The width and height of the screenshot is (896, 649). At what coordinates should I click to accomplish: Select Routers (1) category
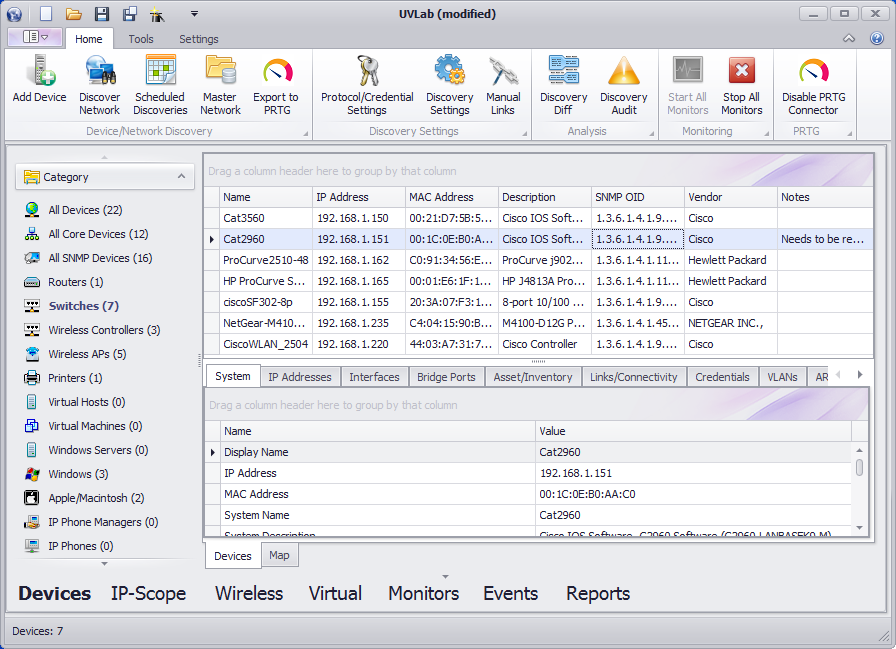(x=76, y=282)
